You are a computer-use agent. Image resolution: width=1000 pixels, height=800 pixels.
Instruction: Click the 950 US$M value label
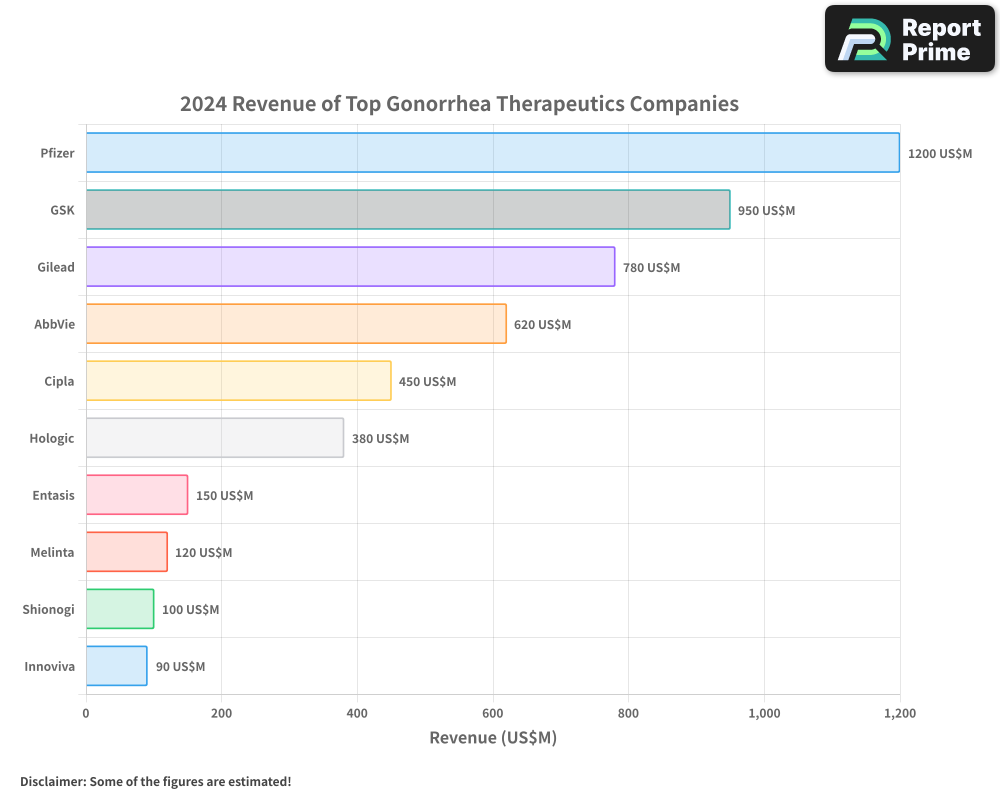tap(766, 211)
